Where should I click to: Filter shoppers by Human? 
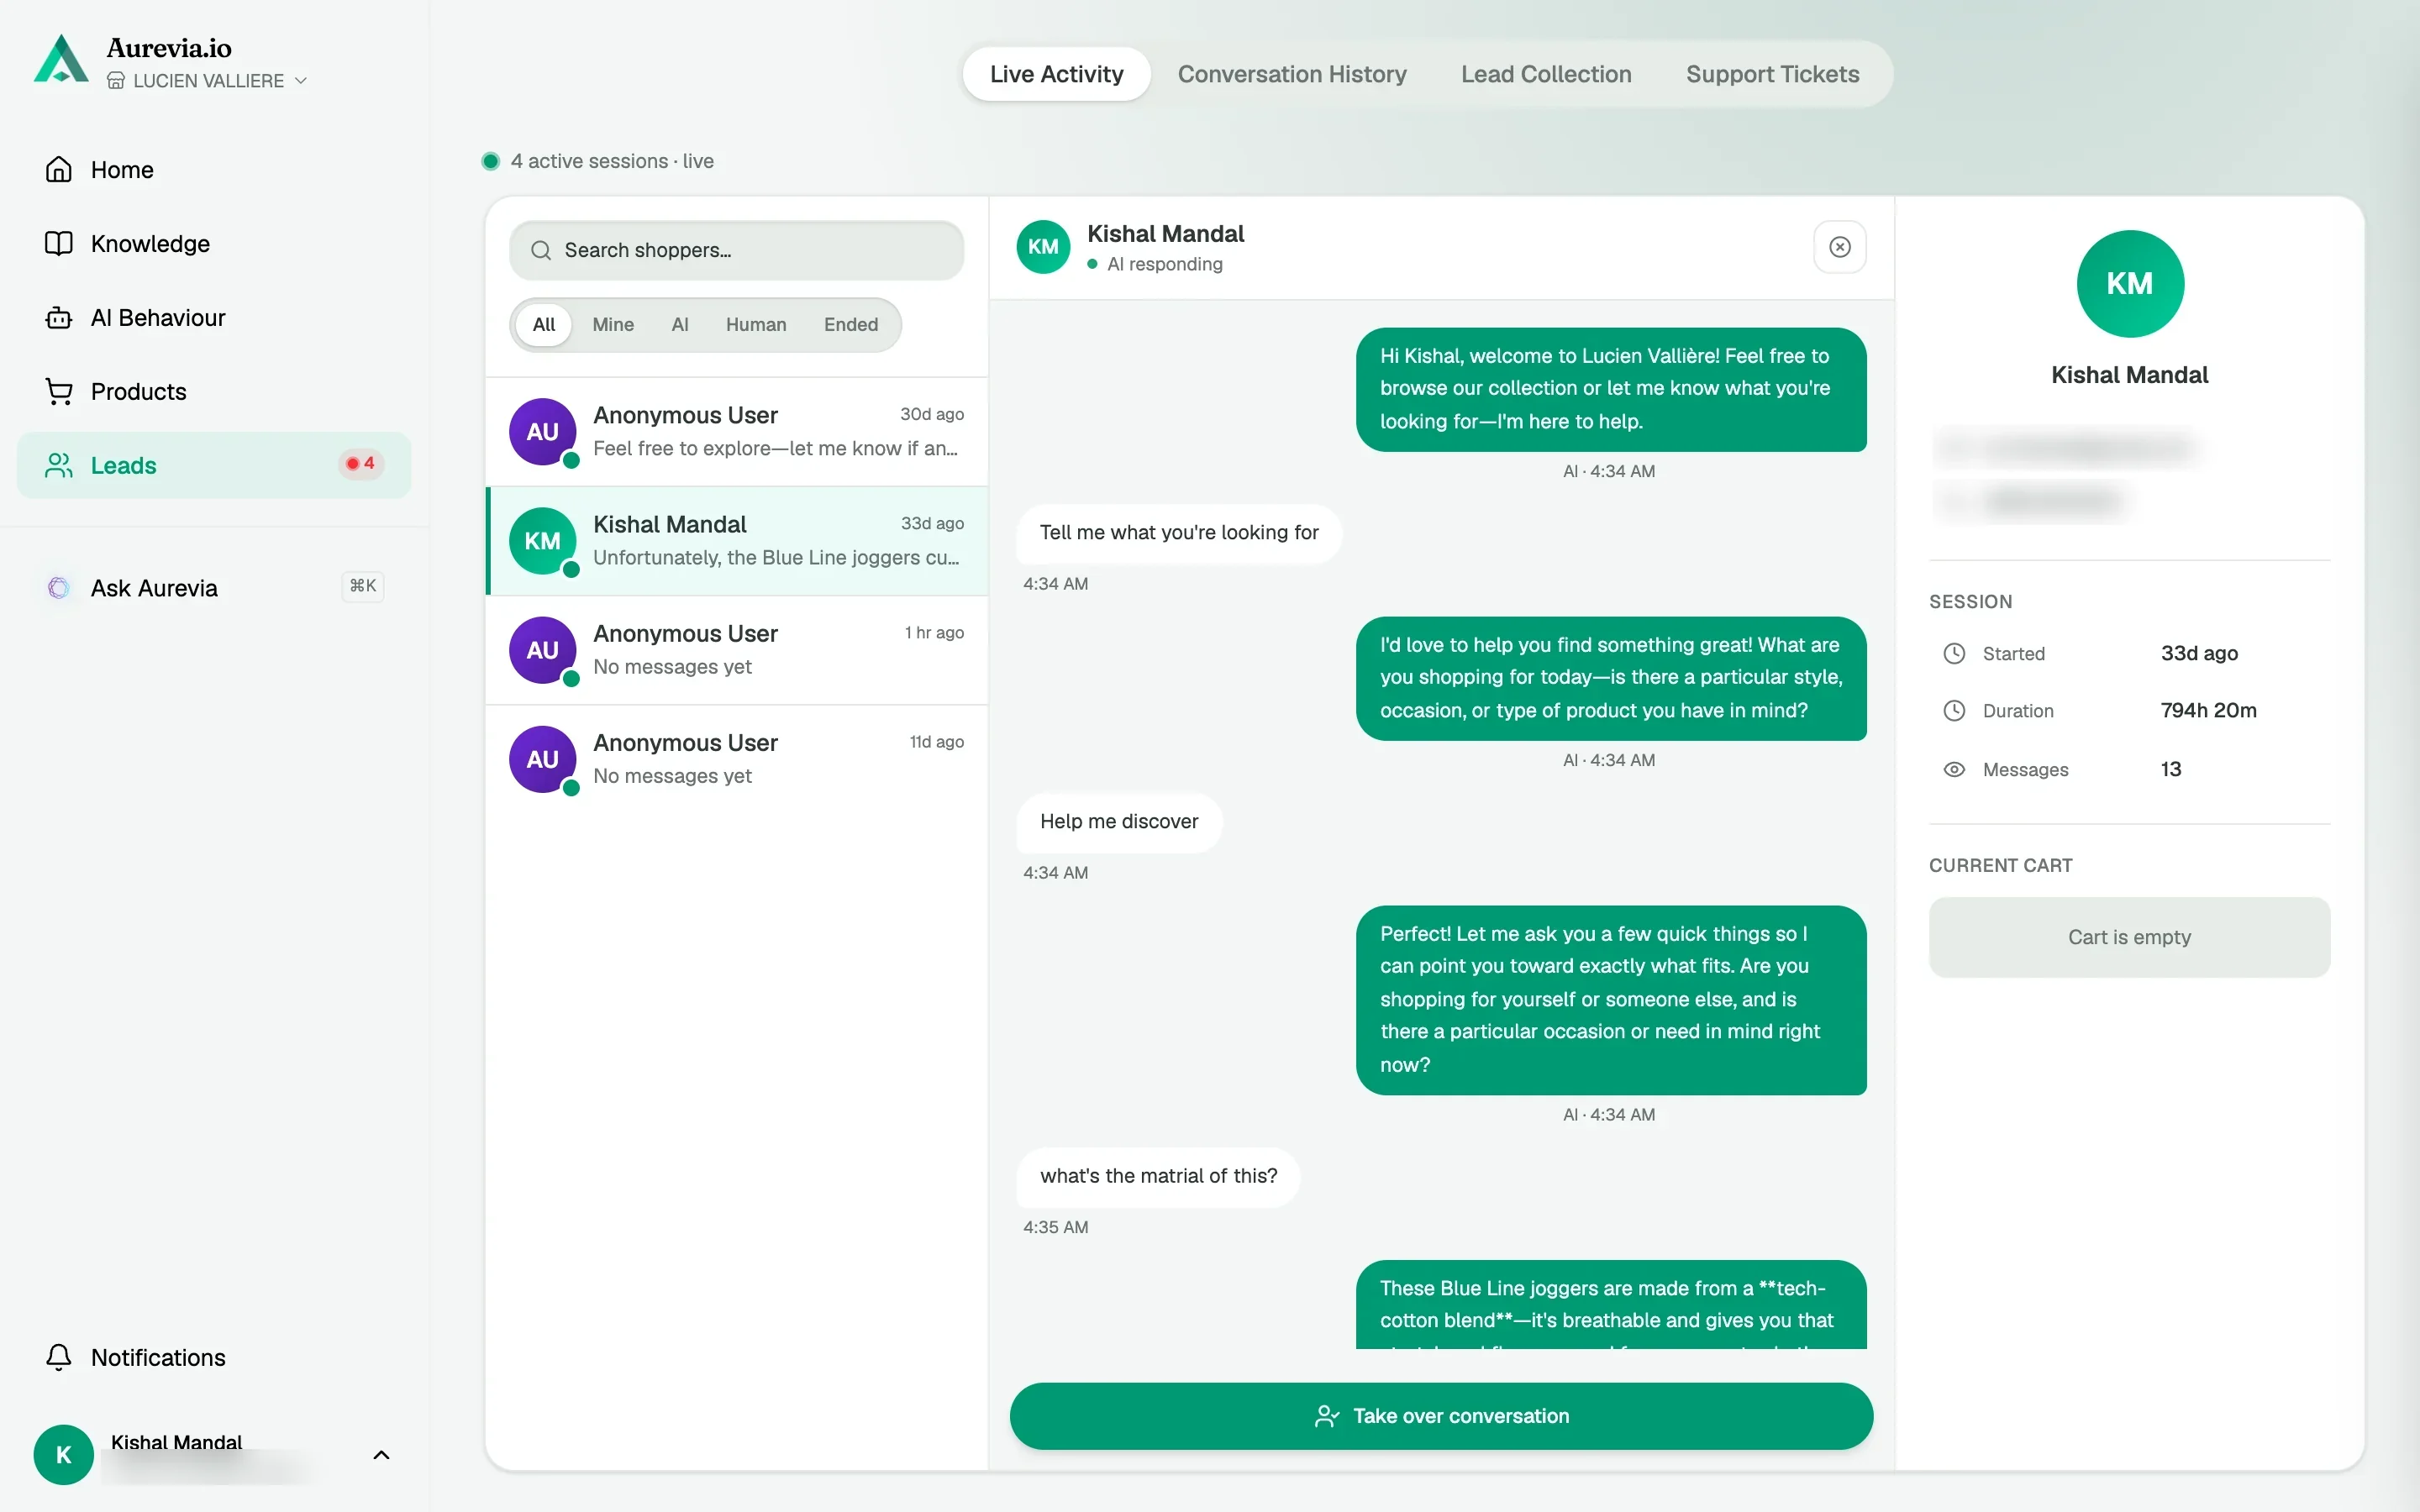pyautogui.click(x=756, y=324)
